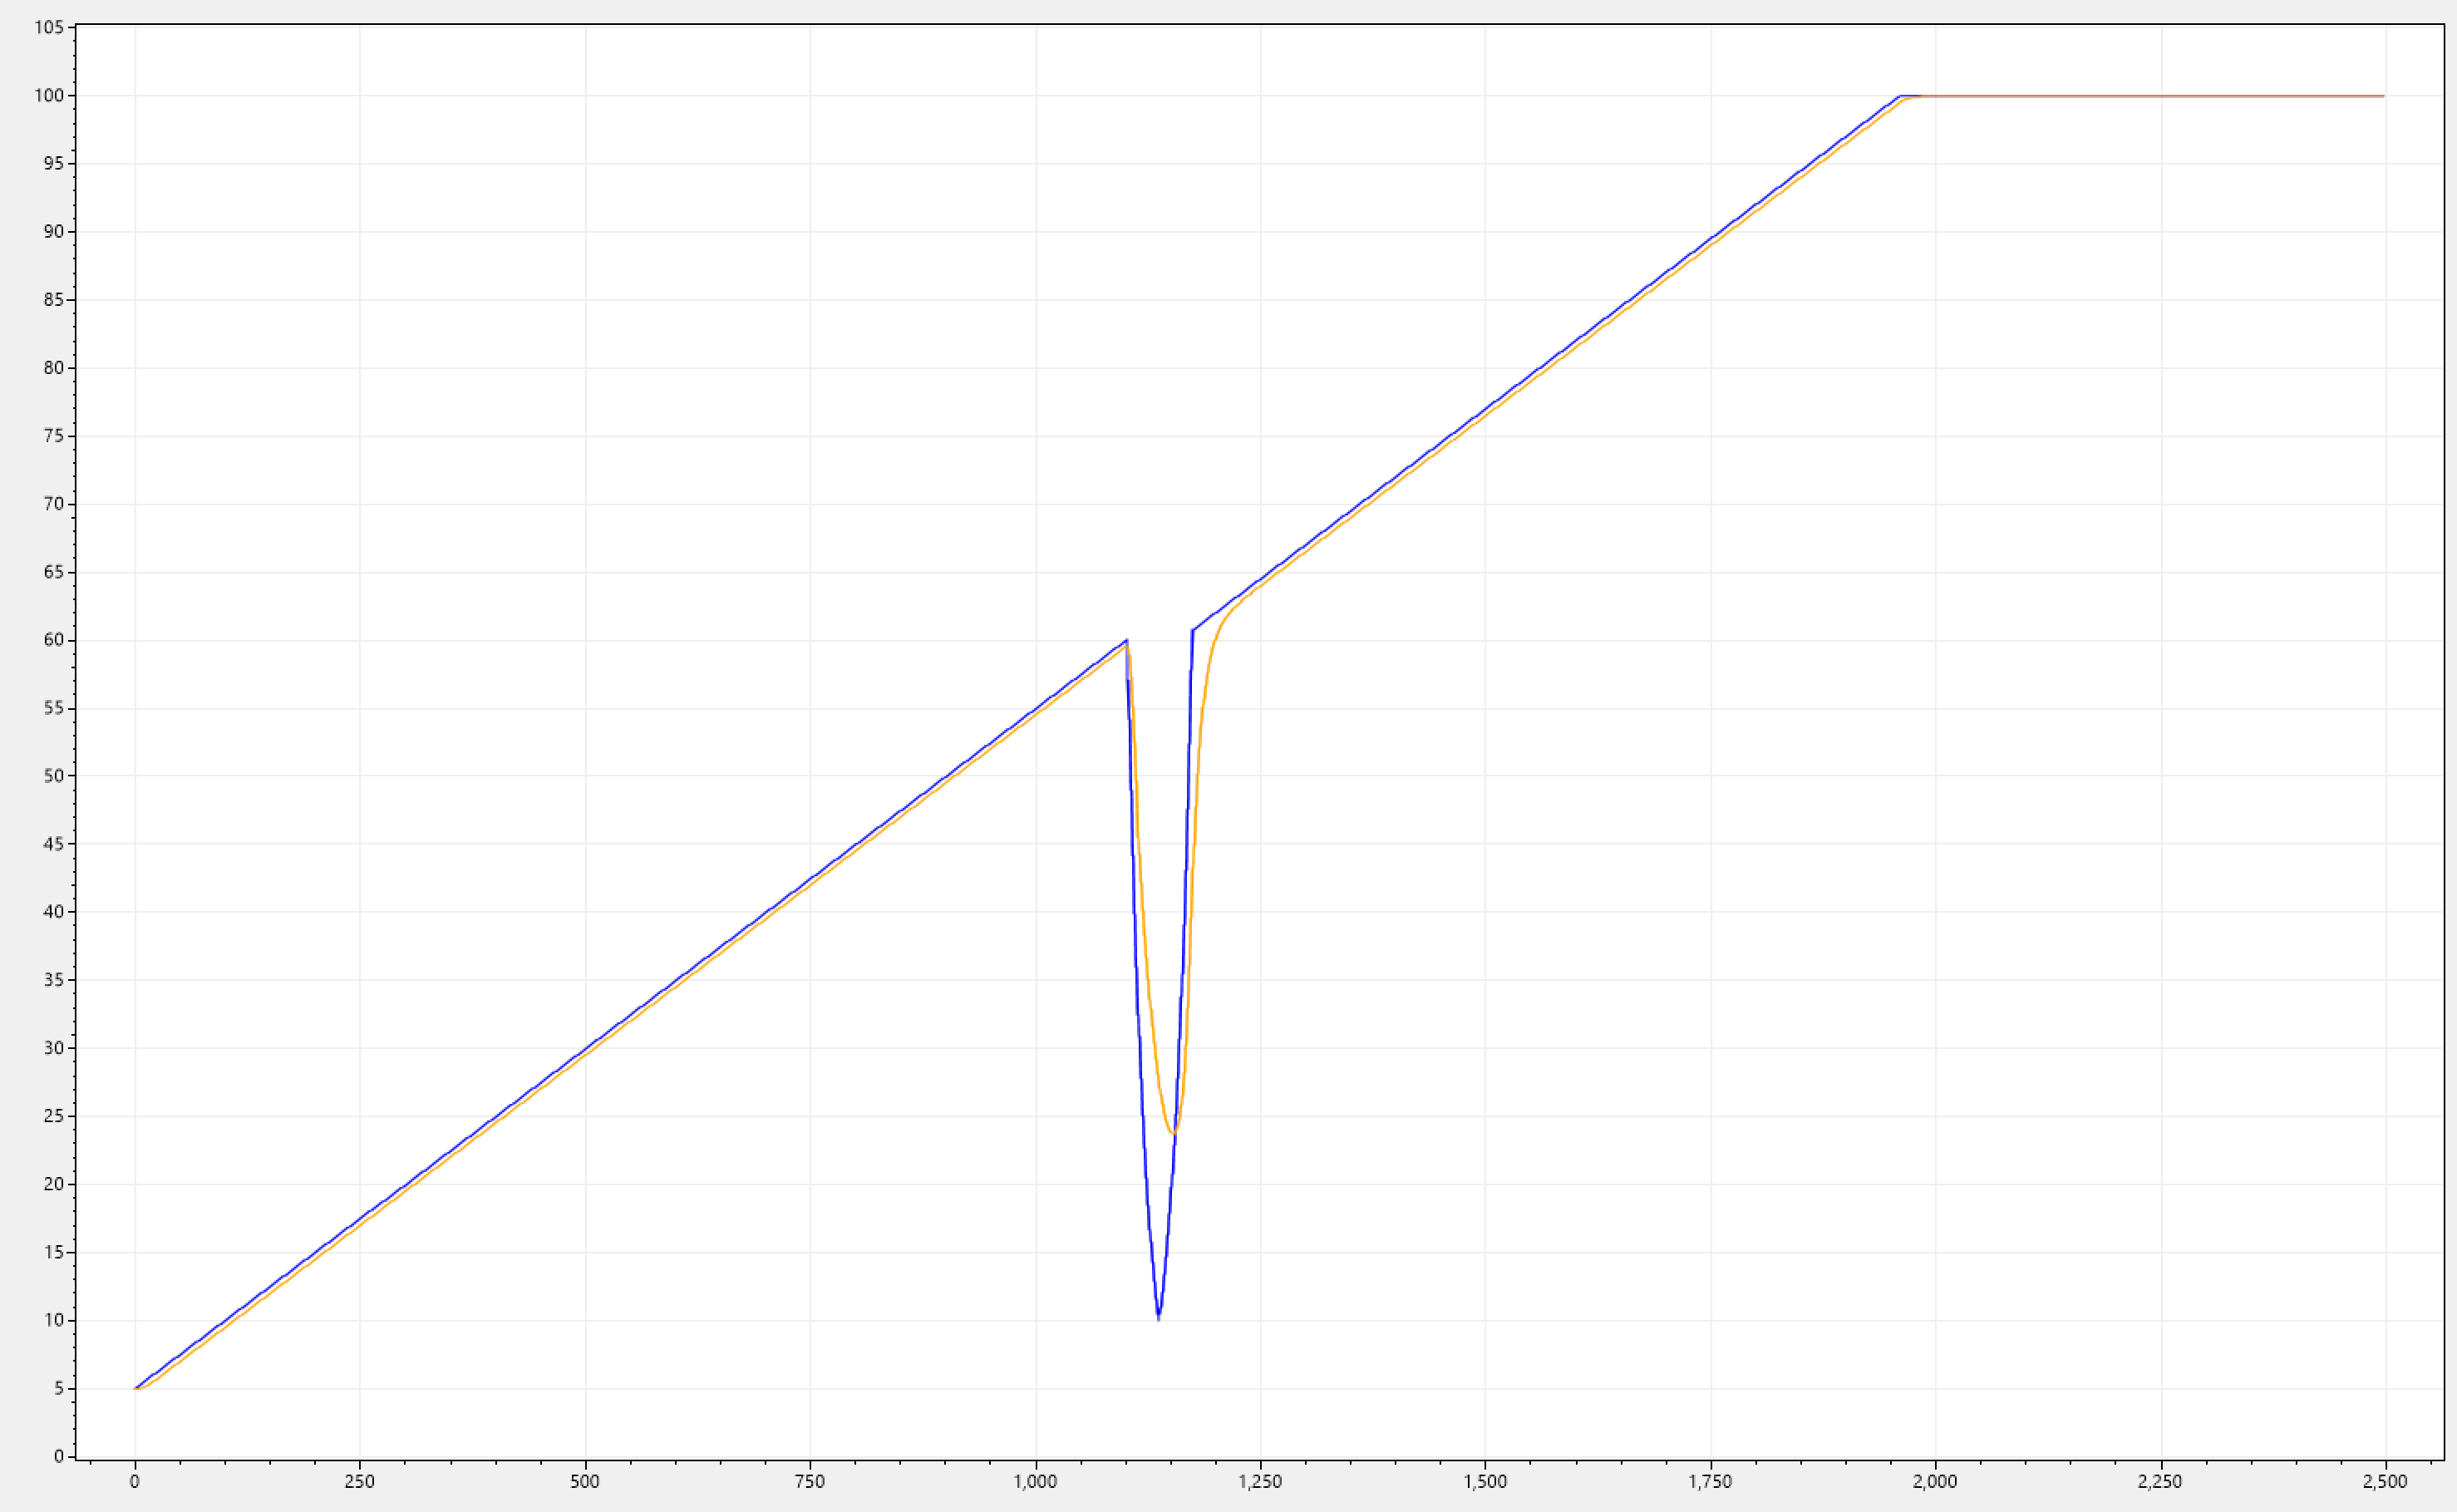Select the y-axis value 55
The width and height of the screenshot is (2457, 1512).
[x=53, y=708]
